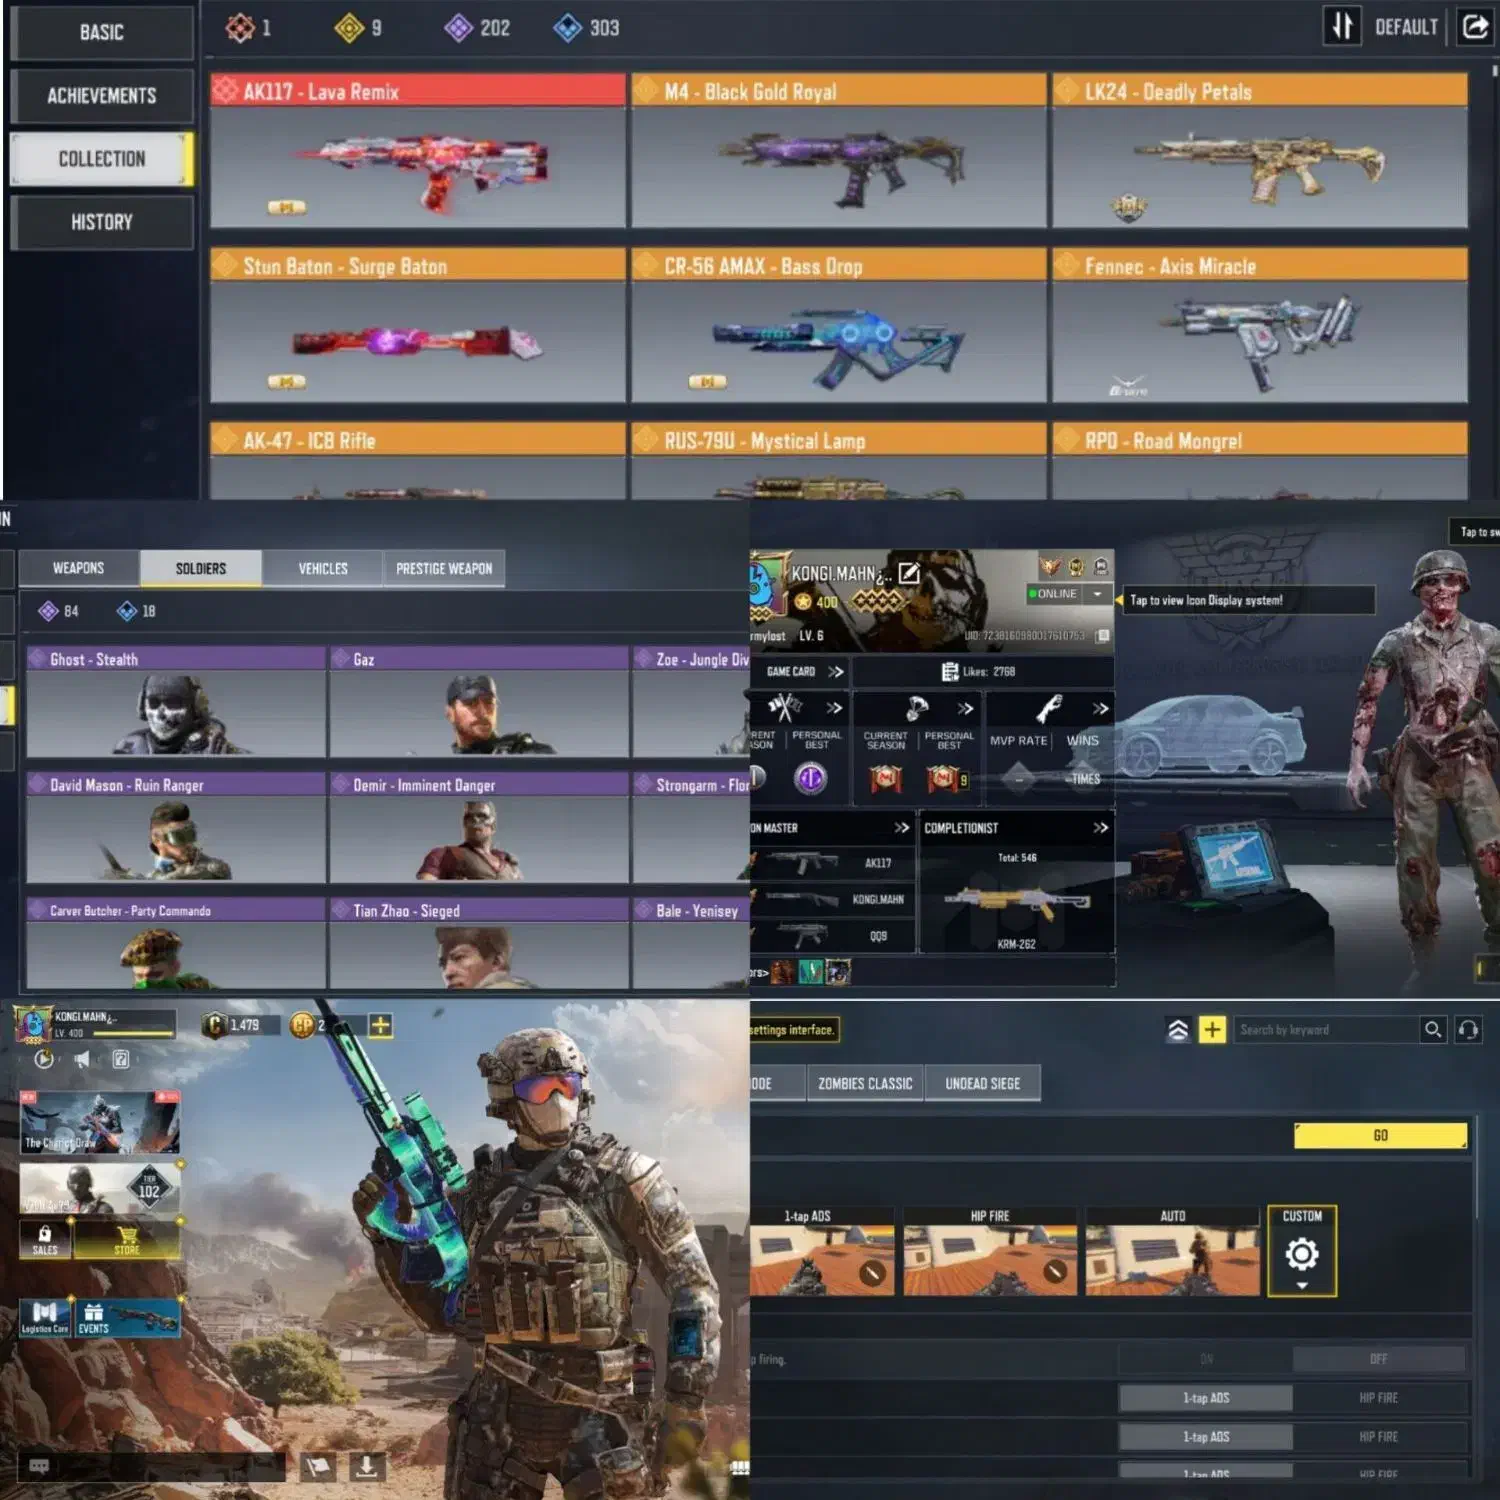Tap the parachute battle royale stats icon
Image resolution: width=1500 pixels, height=1500 pixels.
click(917, 708)
